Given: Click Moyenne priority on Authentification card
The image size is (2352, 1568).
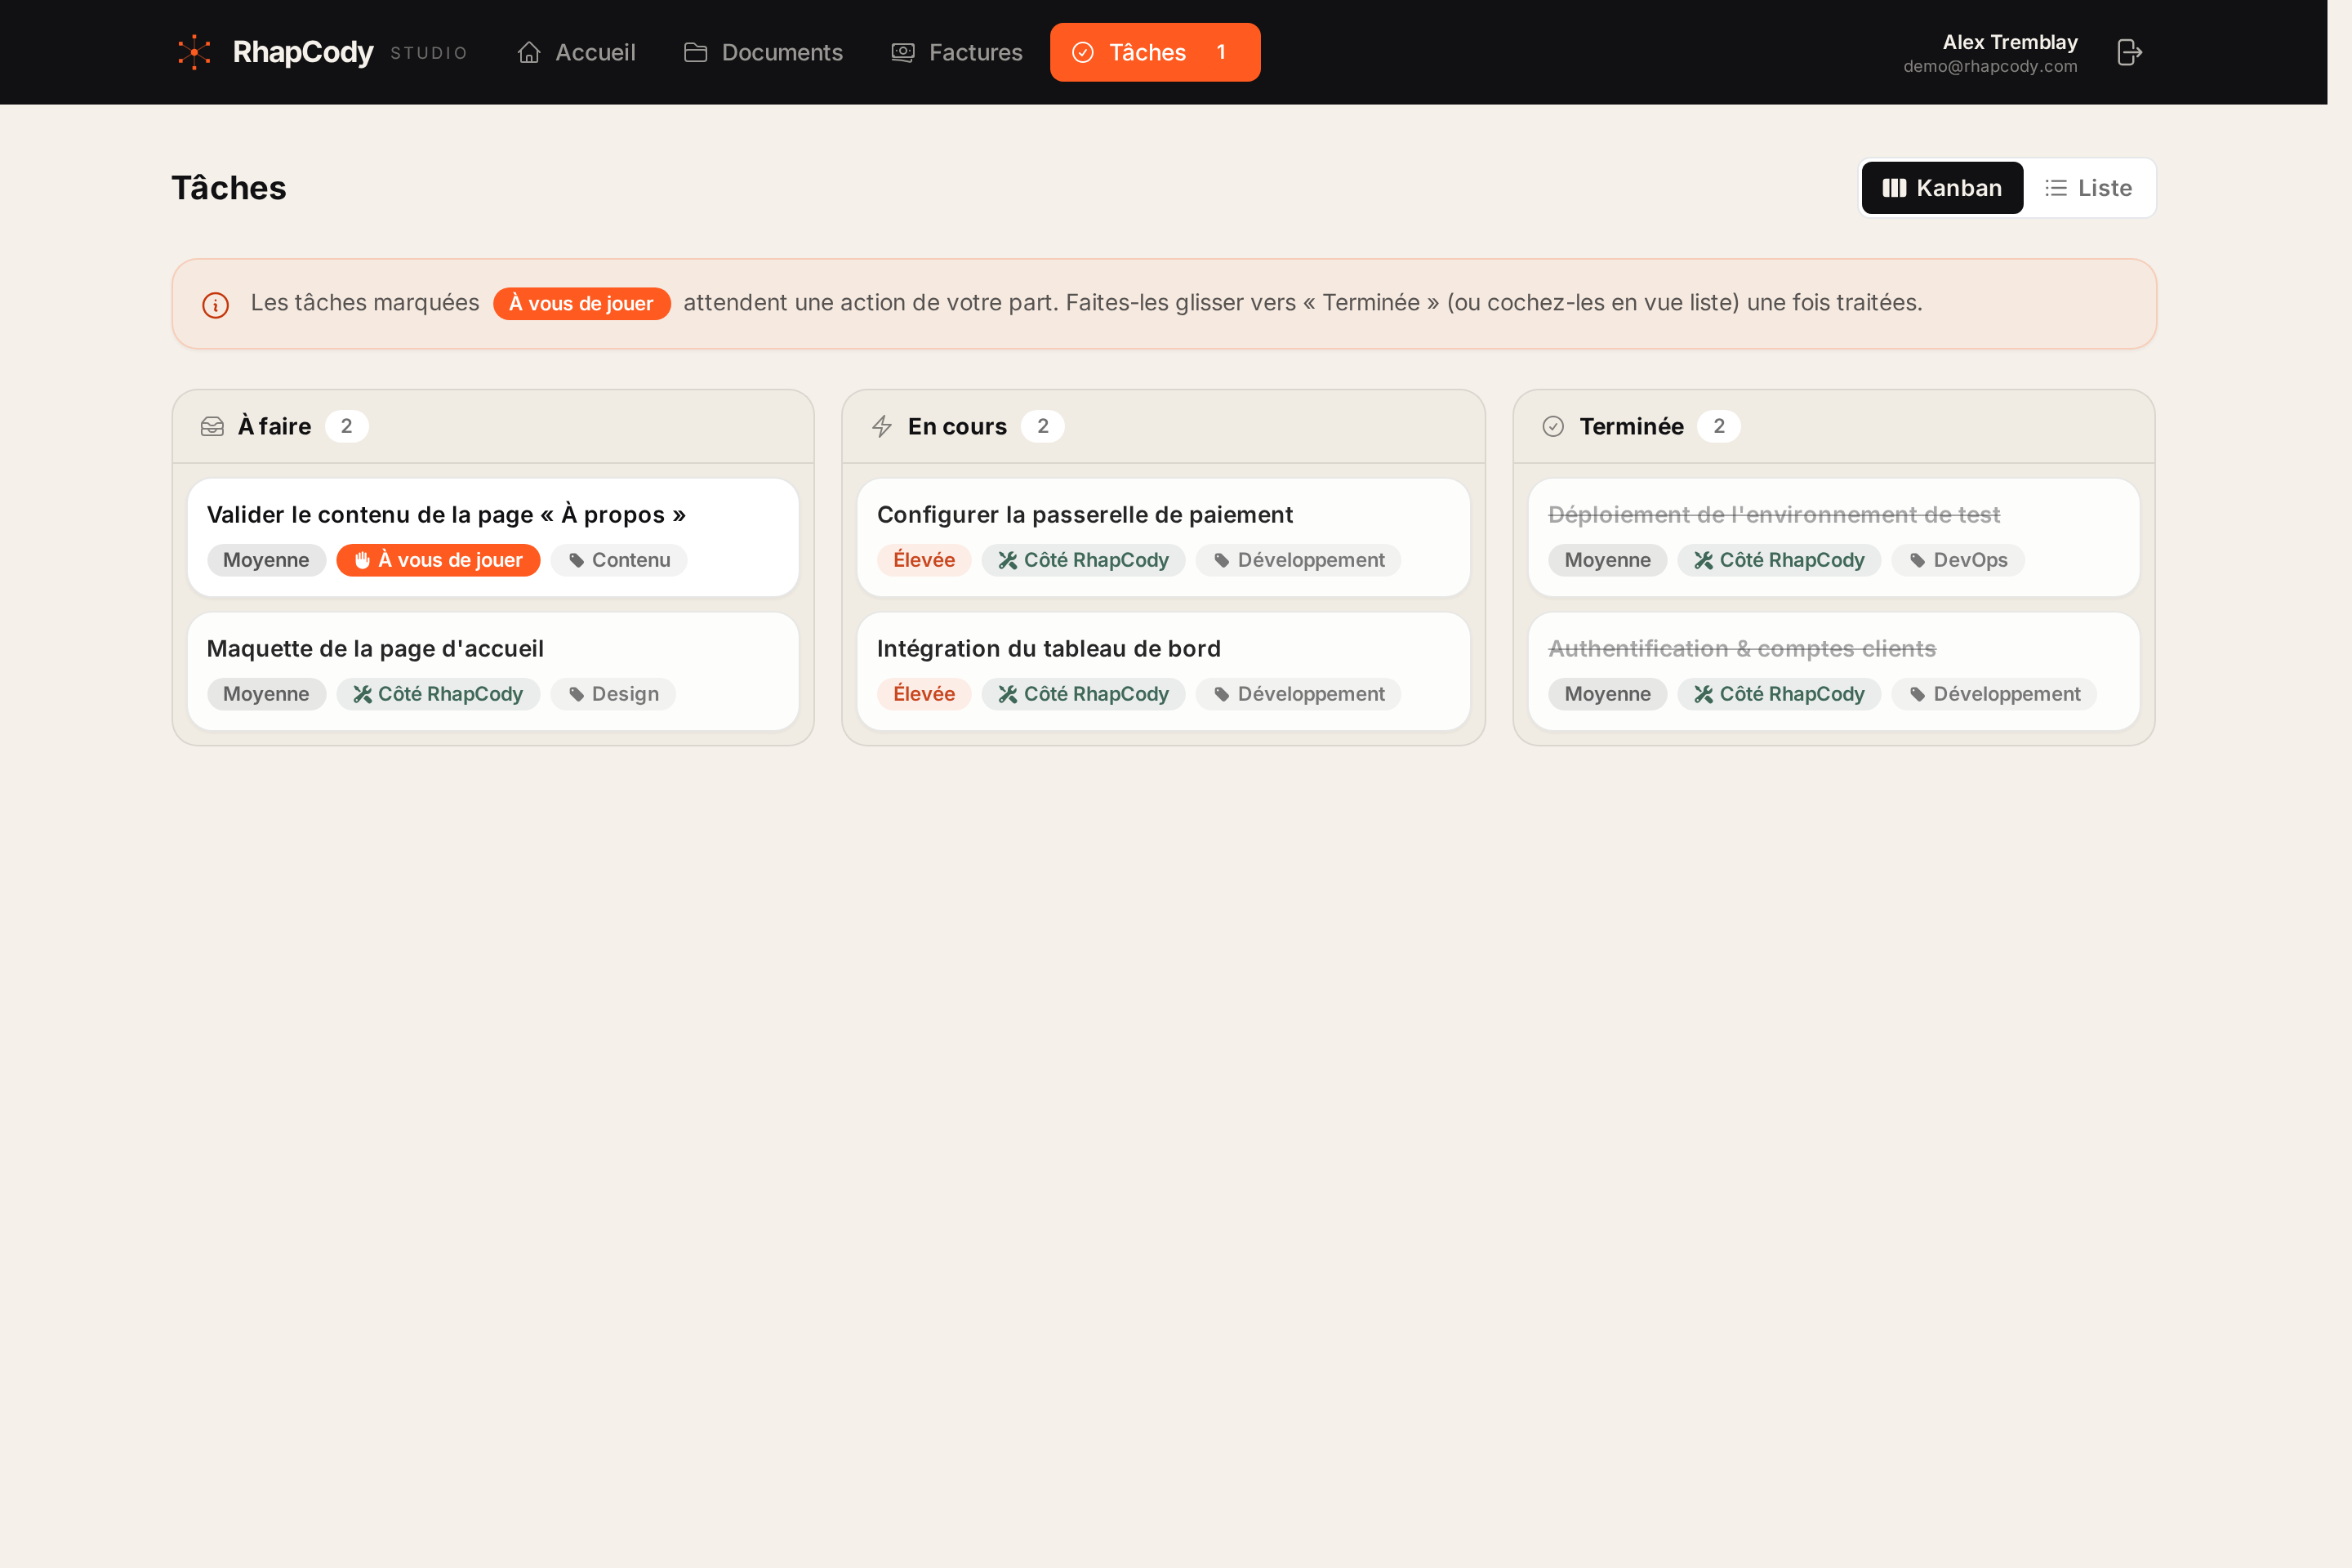Looking at the screenshot, I should point(1607,694).
